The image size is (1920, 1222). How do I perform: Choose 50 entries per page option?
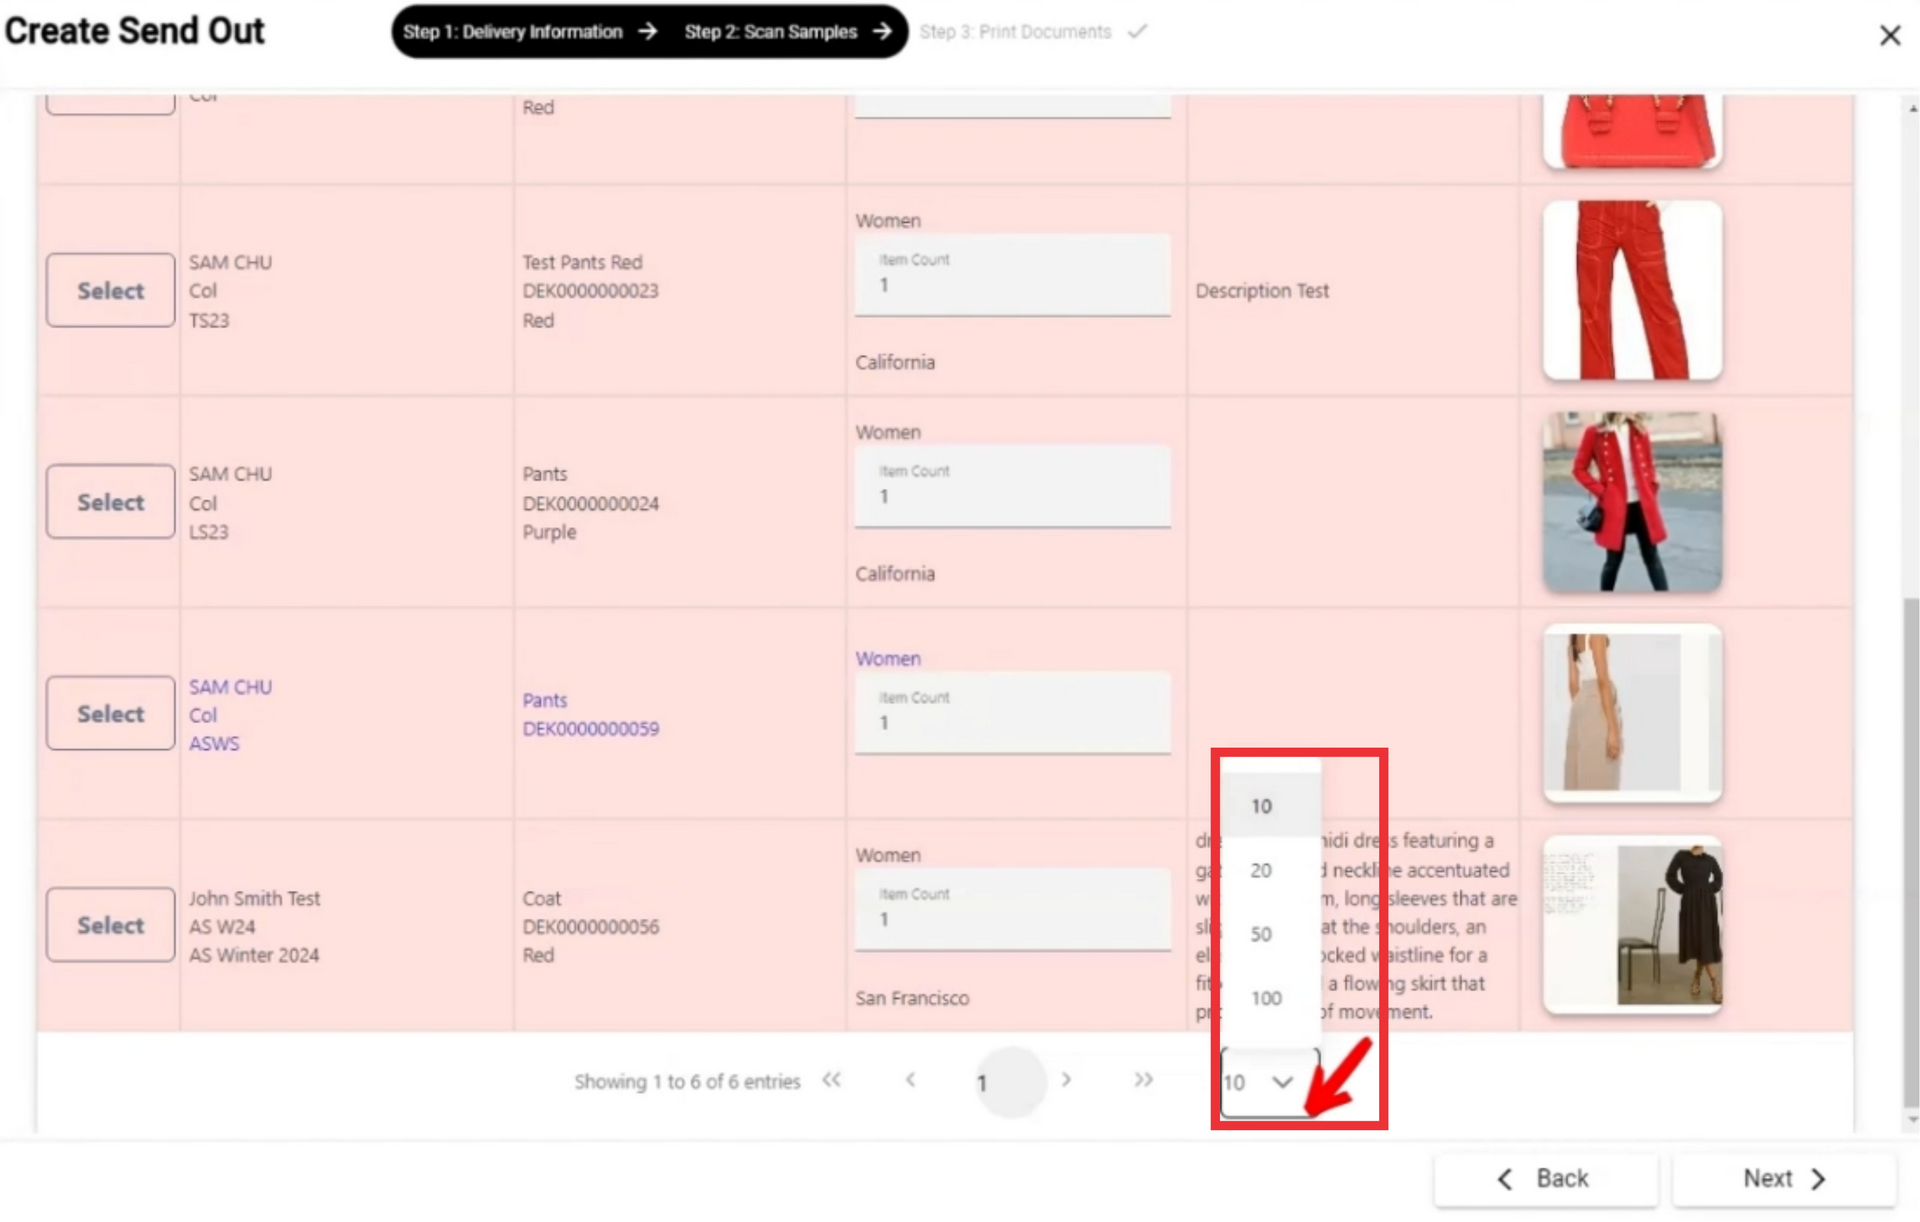point(1271,934)
